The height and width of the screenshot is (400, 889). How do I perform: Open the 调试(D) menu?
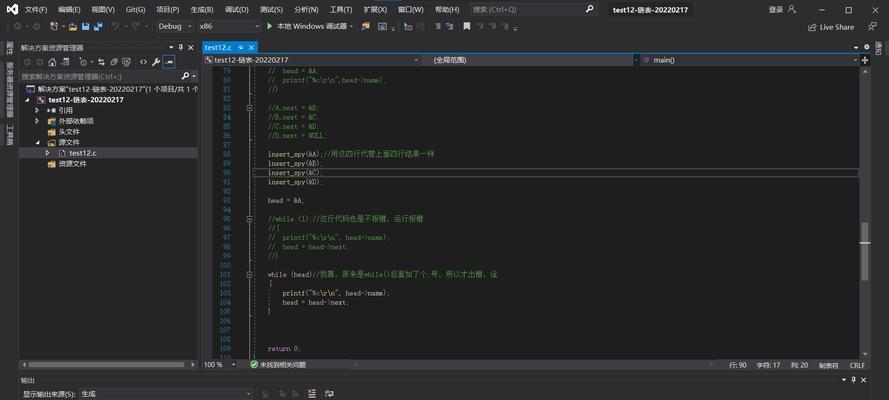pyautogui.click(x=236, y=10)
